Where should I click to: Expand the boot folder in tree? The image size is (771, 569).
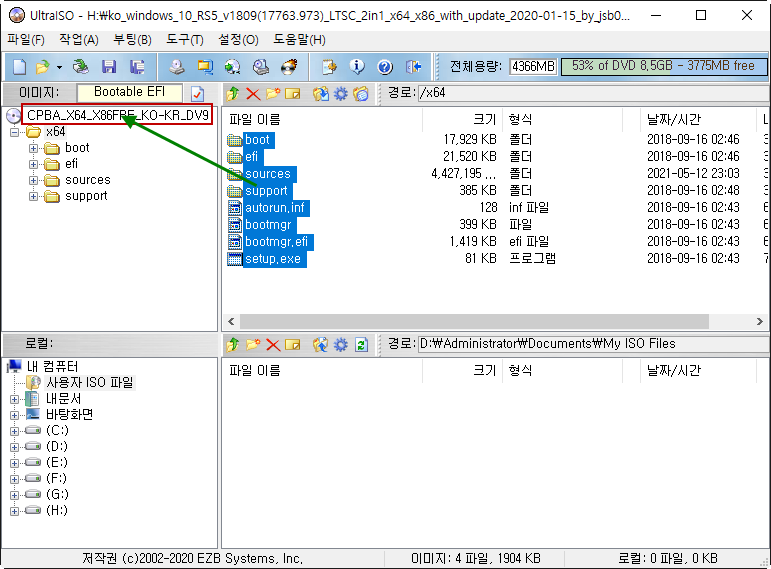33,148
